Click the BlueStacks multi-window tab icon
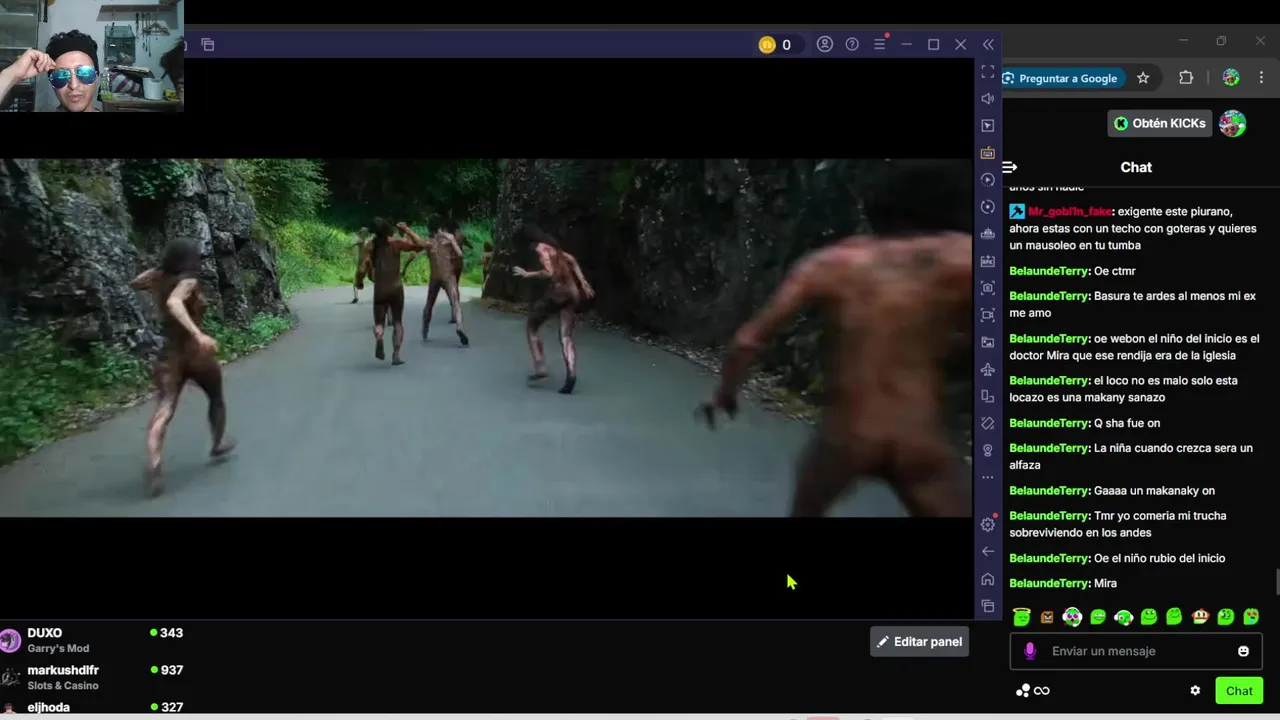Viewport: 1280px width, 720px height. pos(208,44)
